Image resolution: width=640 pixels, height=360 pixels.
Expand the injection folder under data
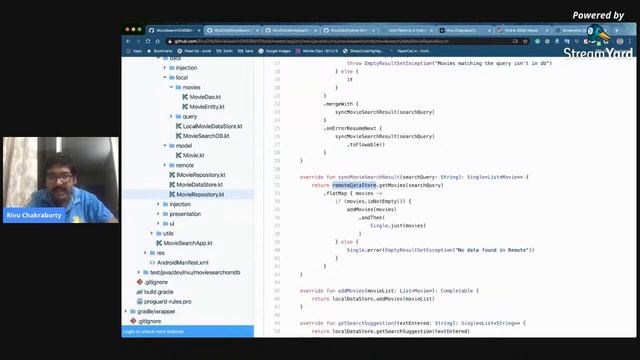(165, 68)
